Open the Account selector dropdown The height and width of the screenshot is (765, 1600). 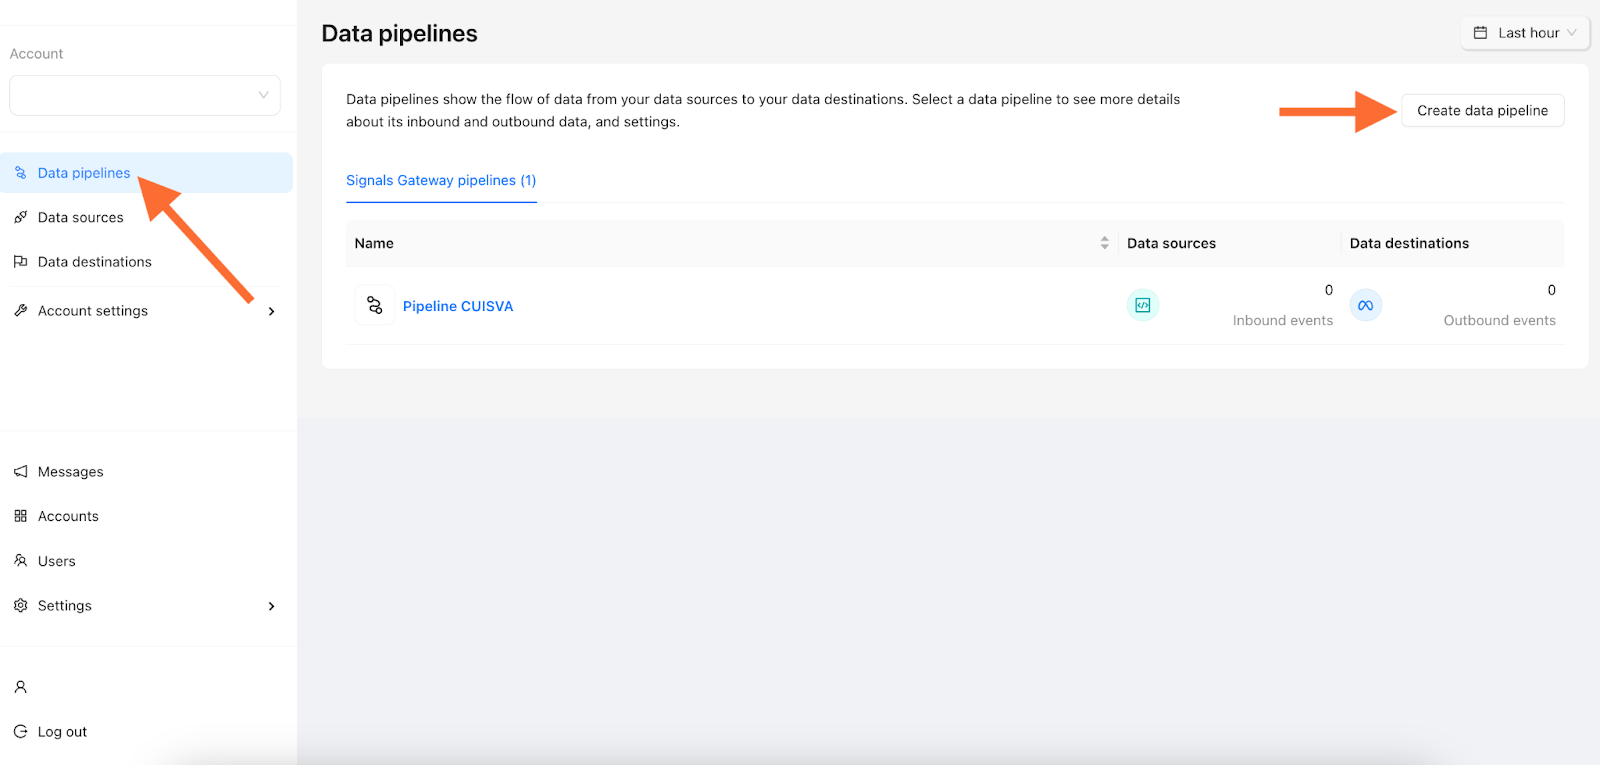coord(145,95)
